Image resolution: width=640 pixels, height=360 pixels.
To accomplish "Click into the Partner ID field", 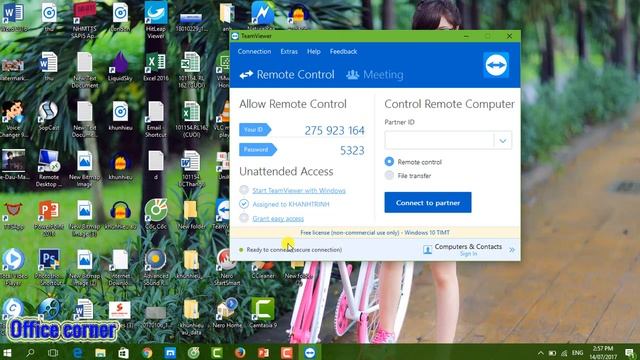I will [x=439, y=140].
